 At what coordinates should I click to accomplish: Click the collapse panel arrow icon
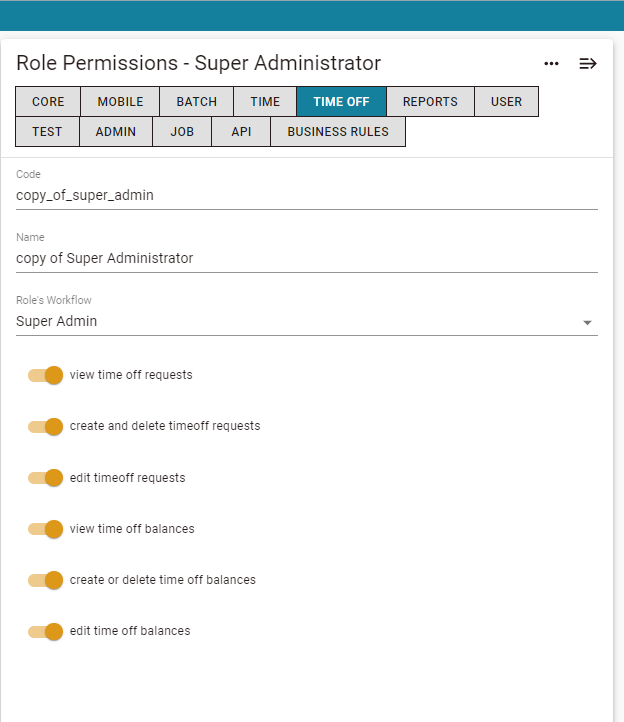coord(588,64)
